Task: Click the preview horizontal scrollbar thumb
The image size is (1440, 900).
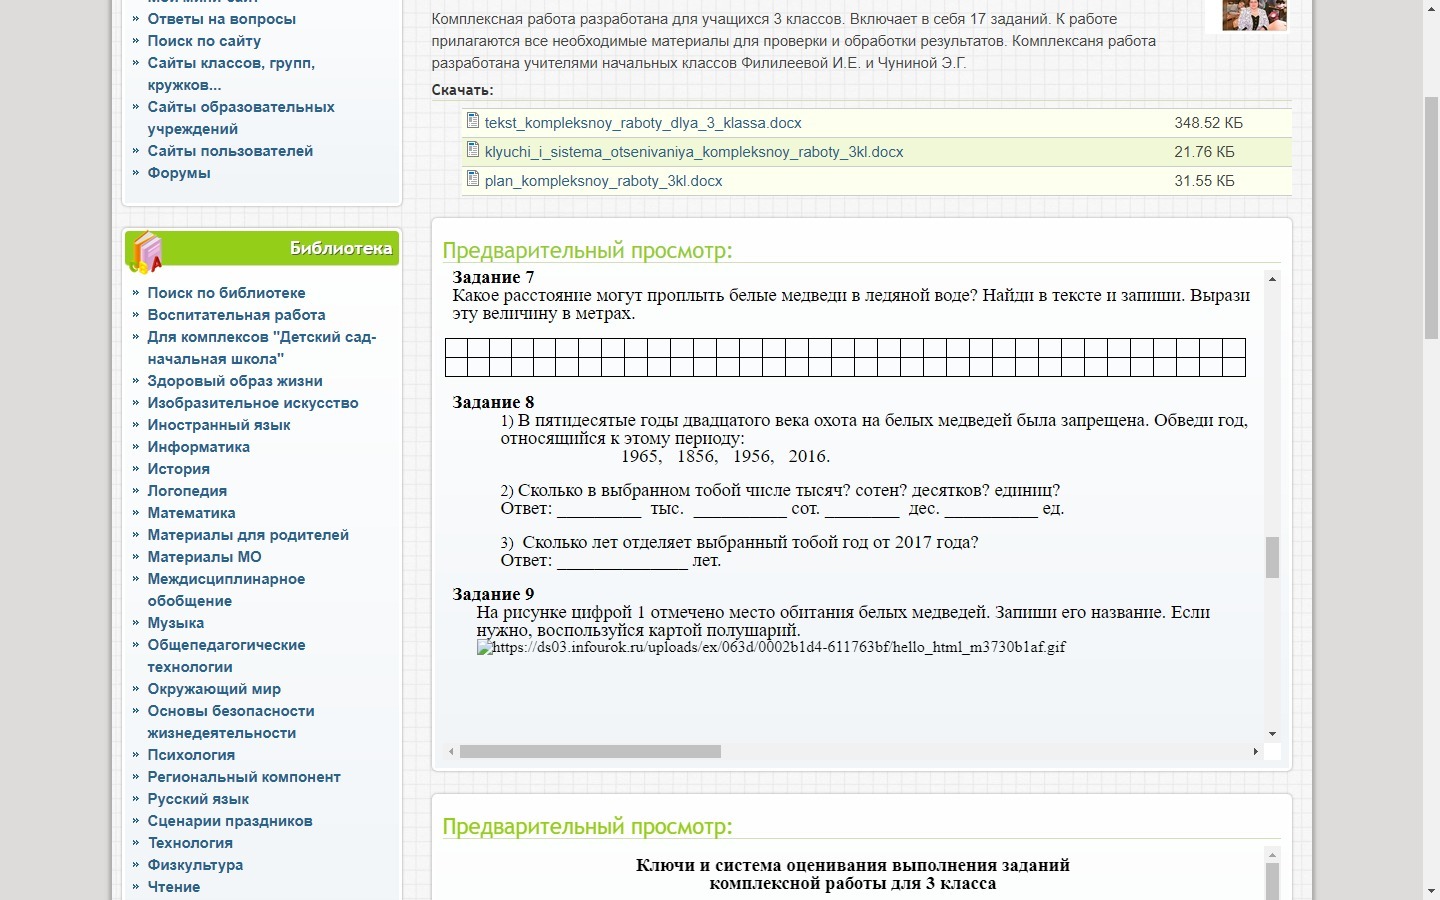Action: pos(590,751)
